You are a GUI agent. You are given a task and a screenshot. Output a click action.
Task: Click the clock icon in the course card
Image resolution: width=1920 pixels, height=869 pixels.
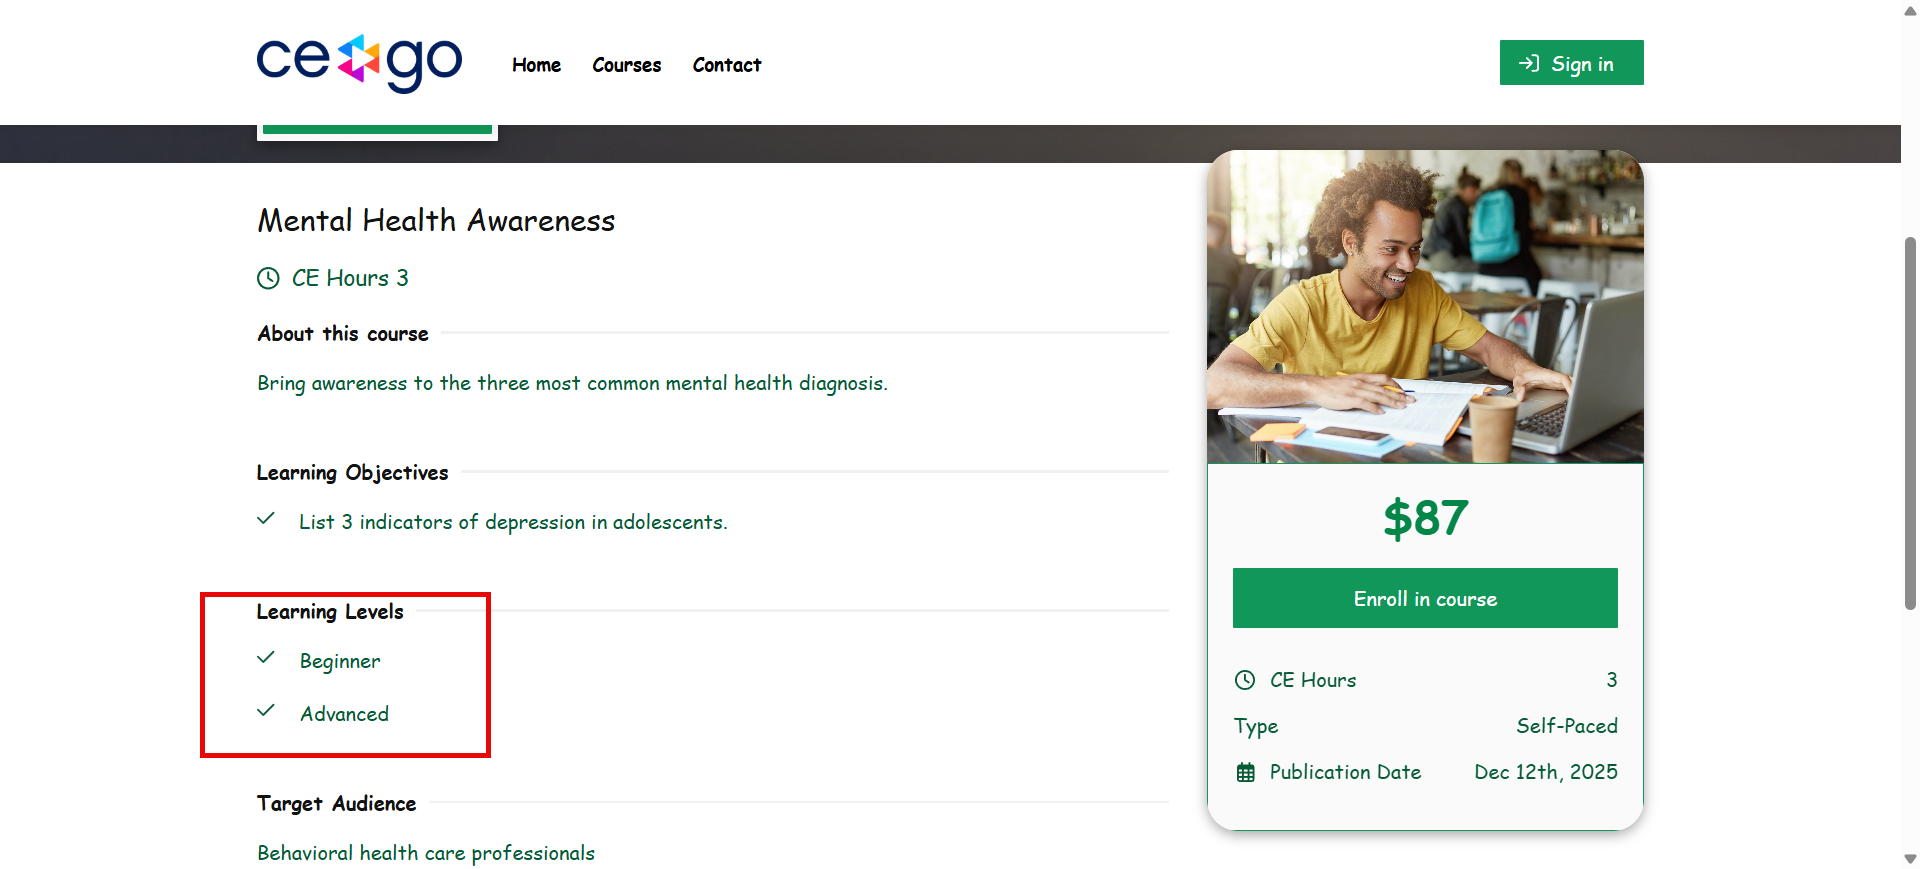[x=1245, y=680]
